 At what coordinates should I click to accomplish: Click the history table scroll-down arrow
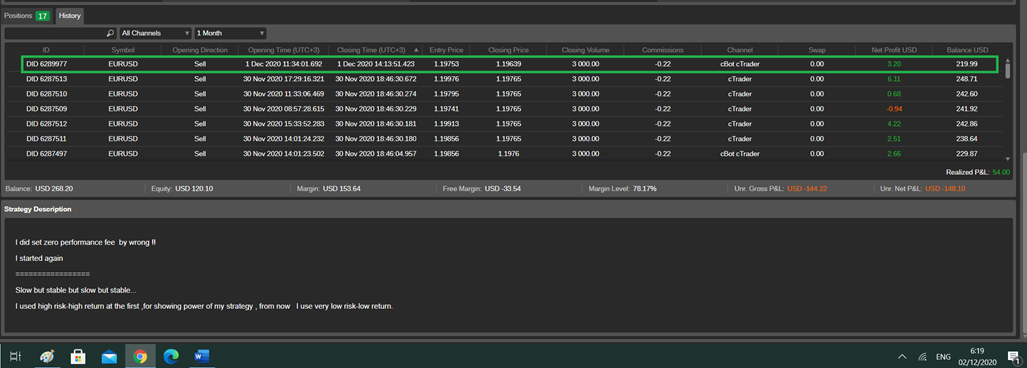coord(1007,158)
